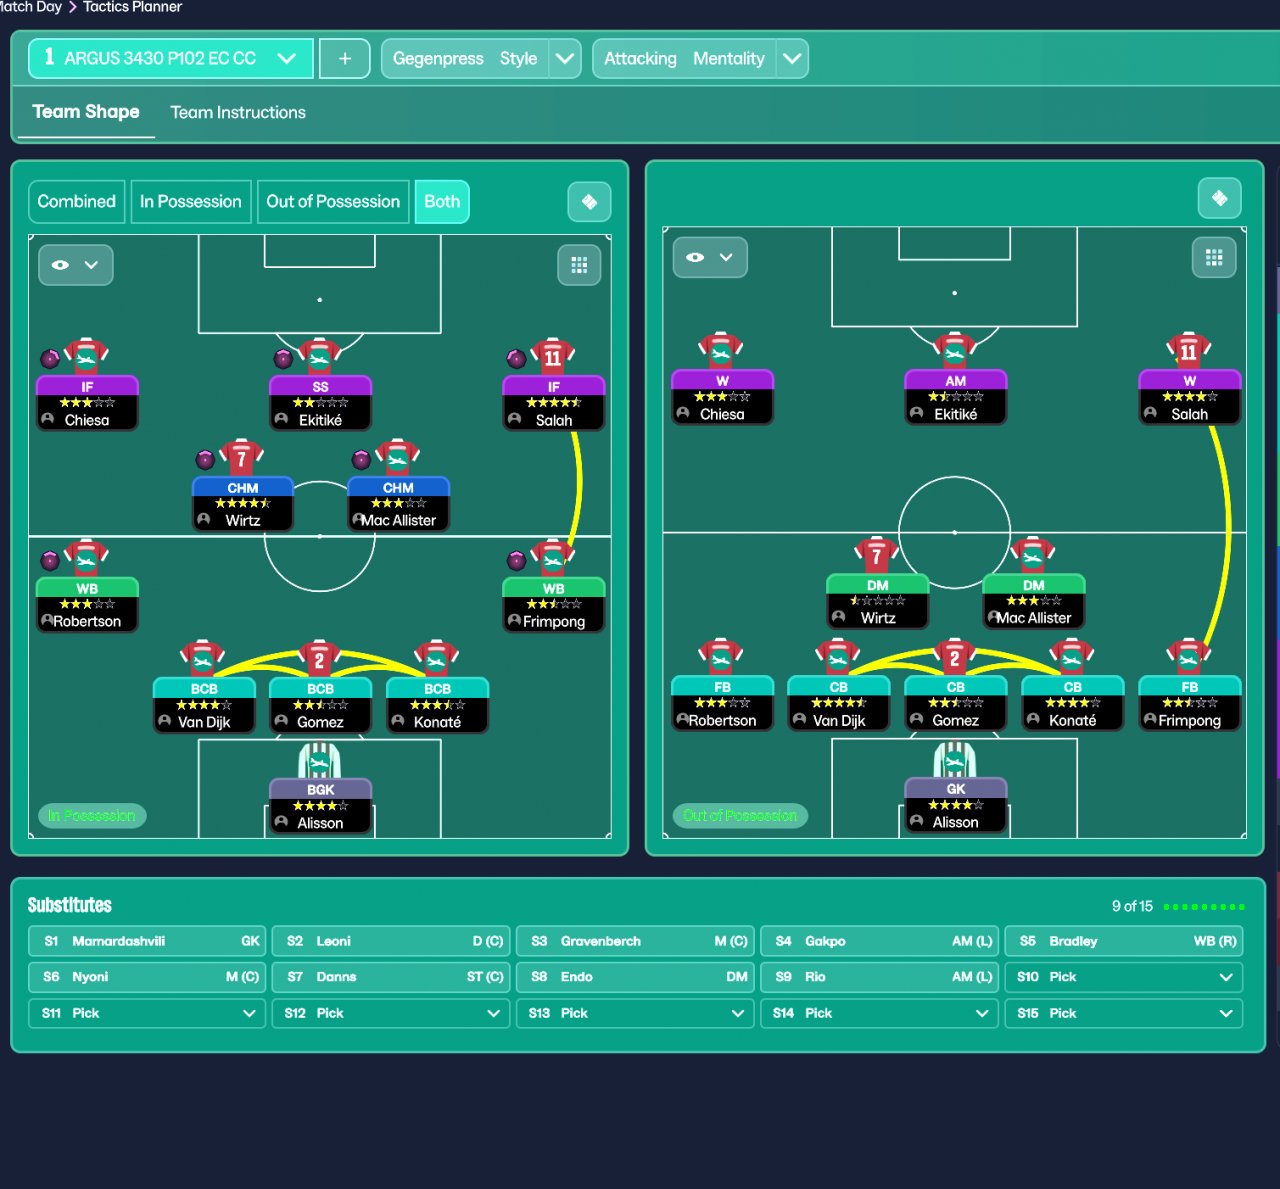Image resolution: width=1280 pixels, height=1189 pixels.
Task: Switch to the Team Instructions tab
Action: 238,112
